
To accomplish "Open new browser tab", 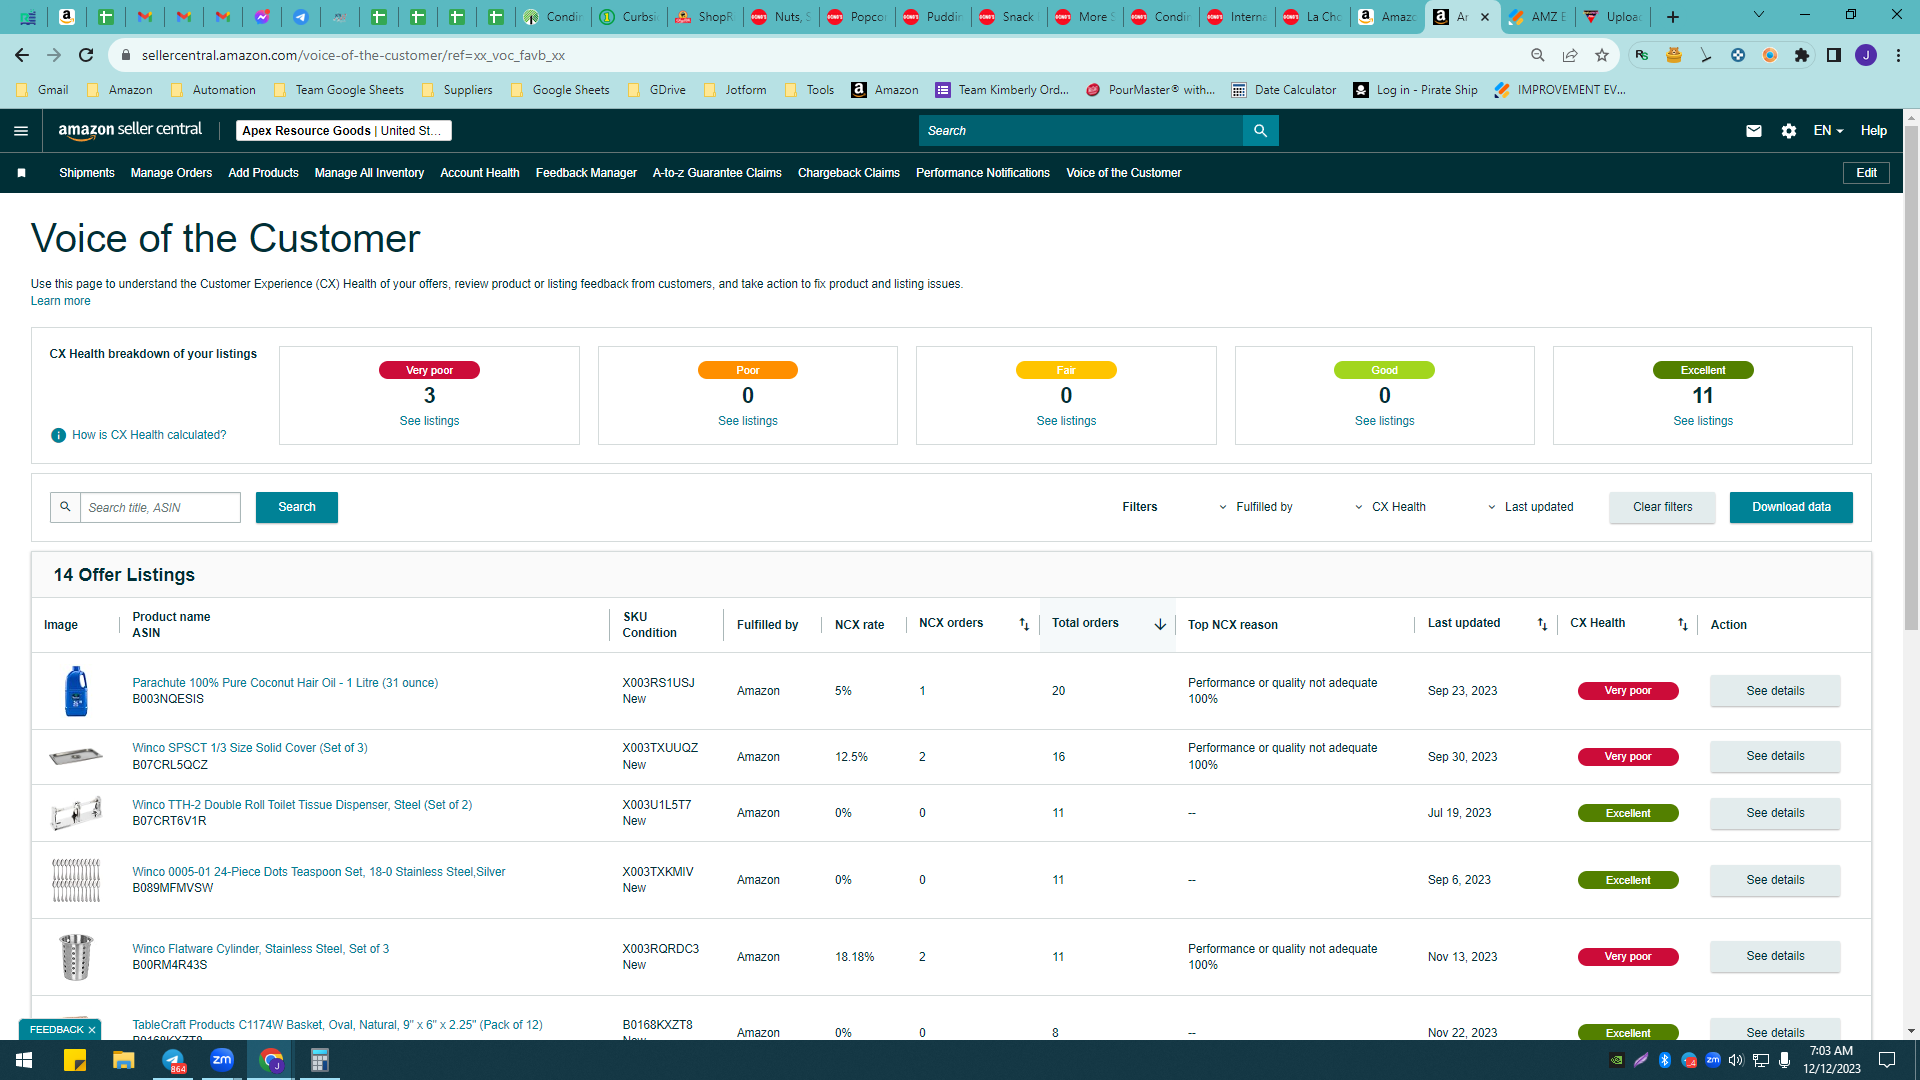I will pos(1673,17).
